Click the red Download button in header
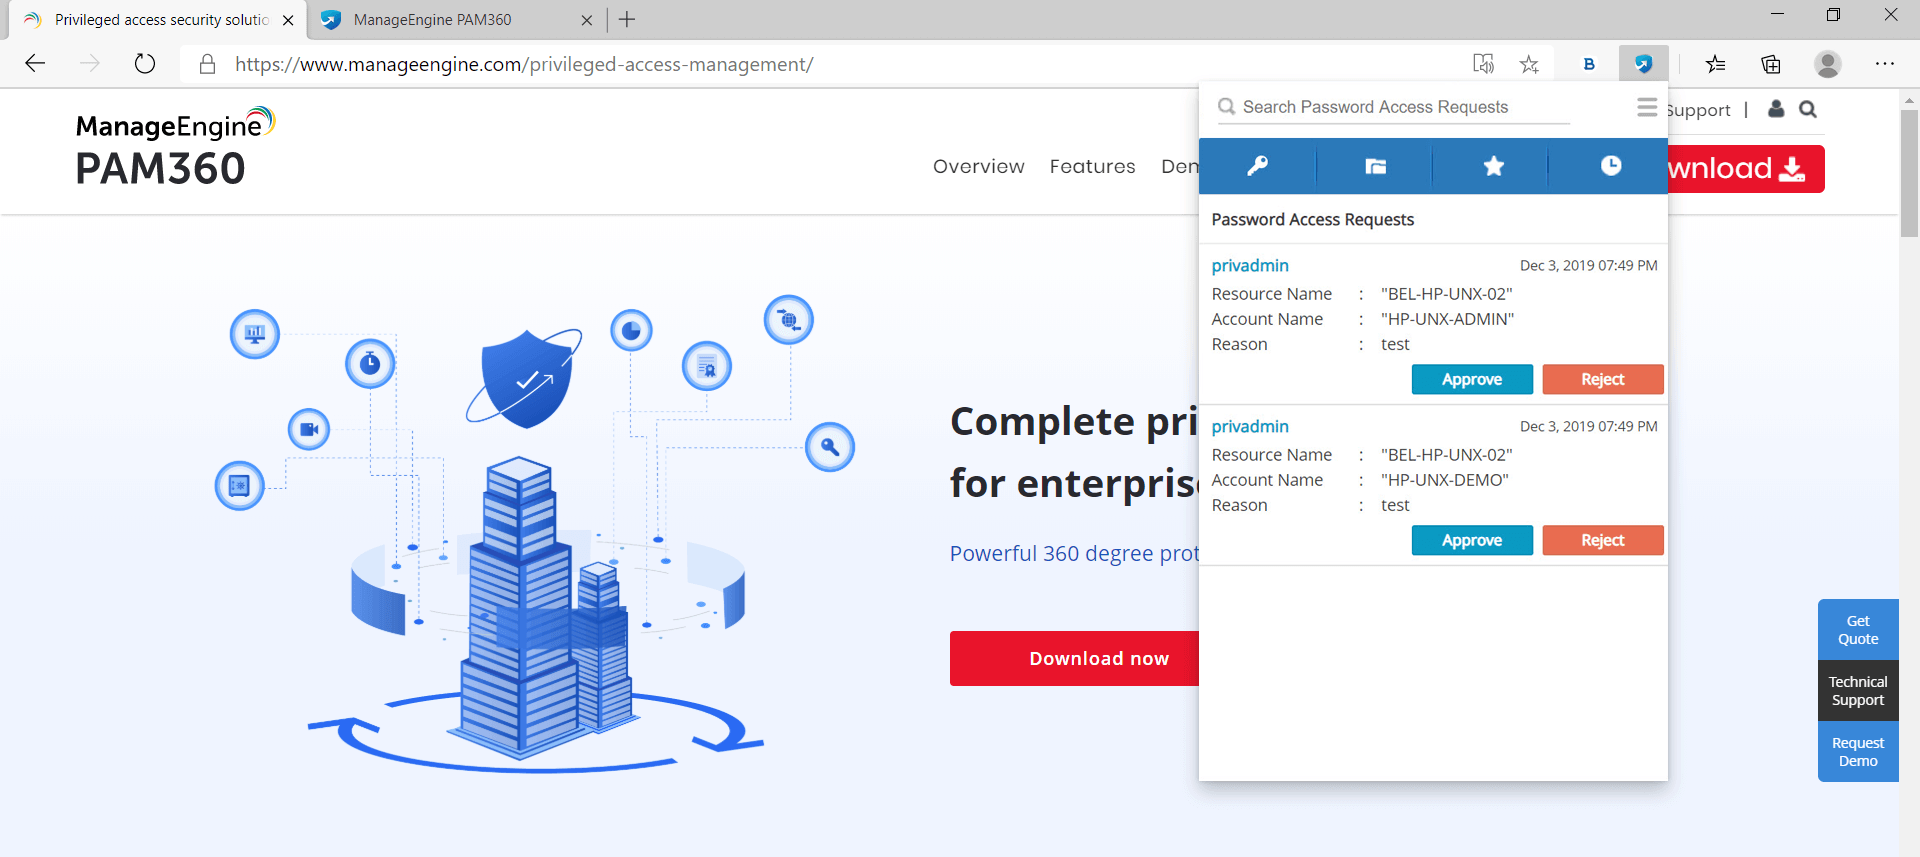Screen dimensions: 1920x857 [1745, 169]
